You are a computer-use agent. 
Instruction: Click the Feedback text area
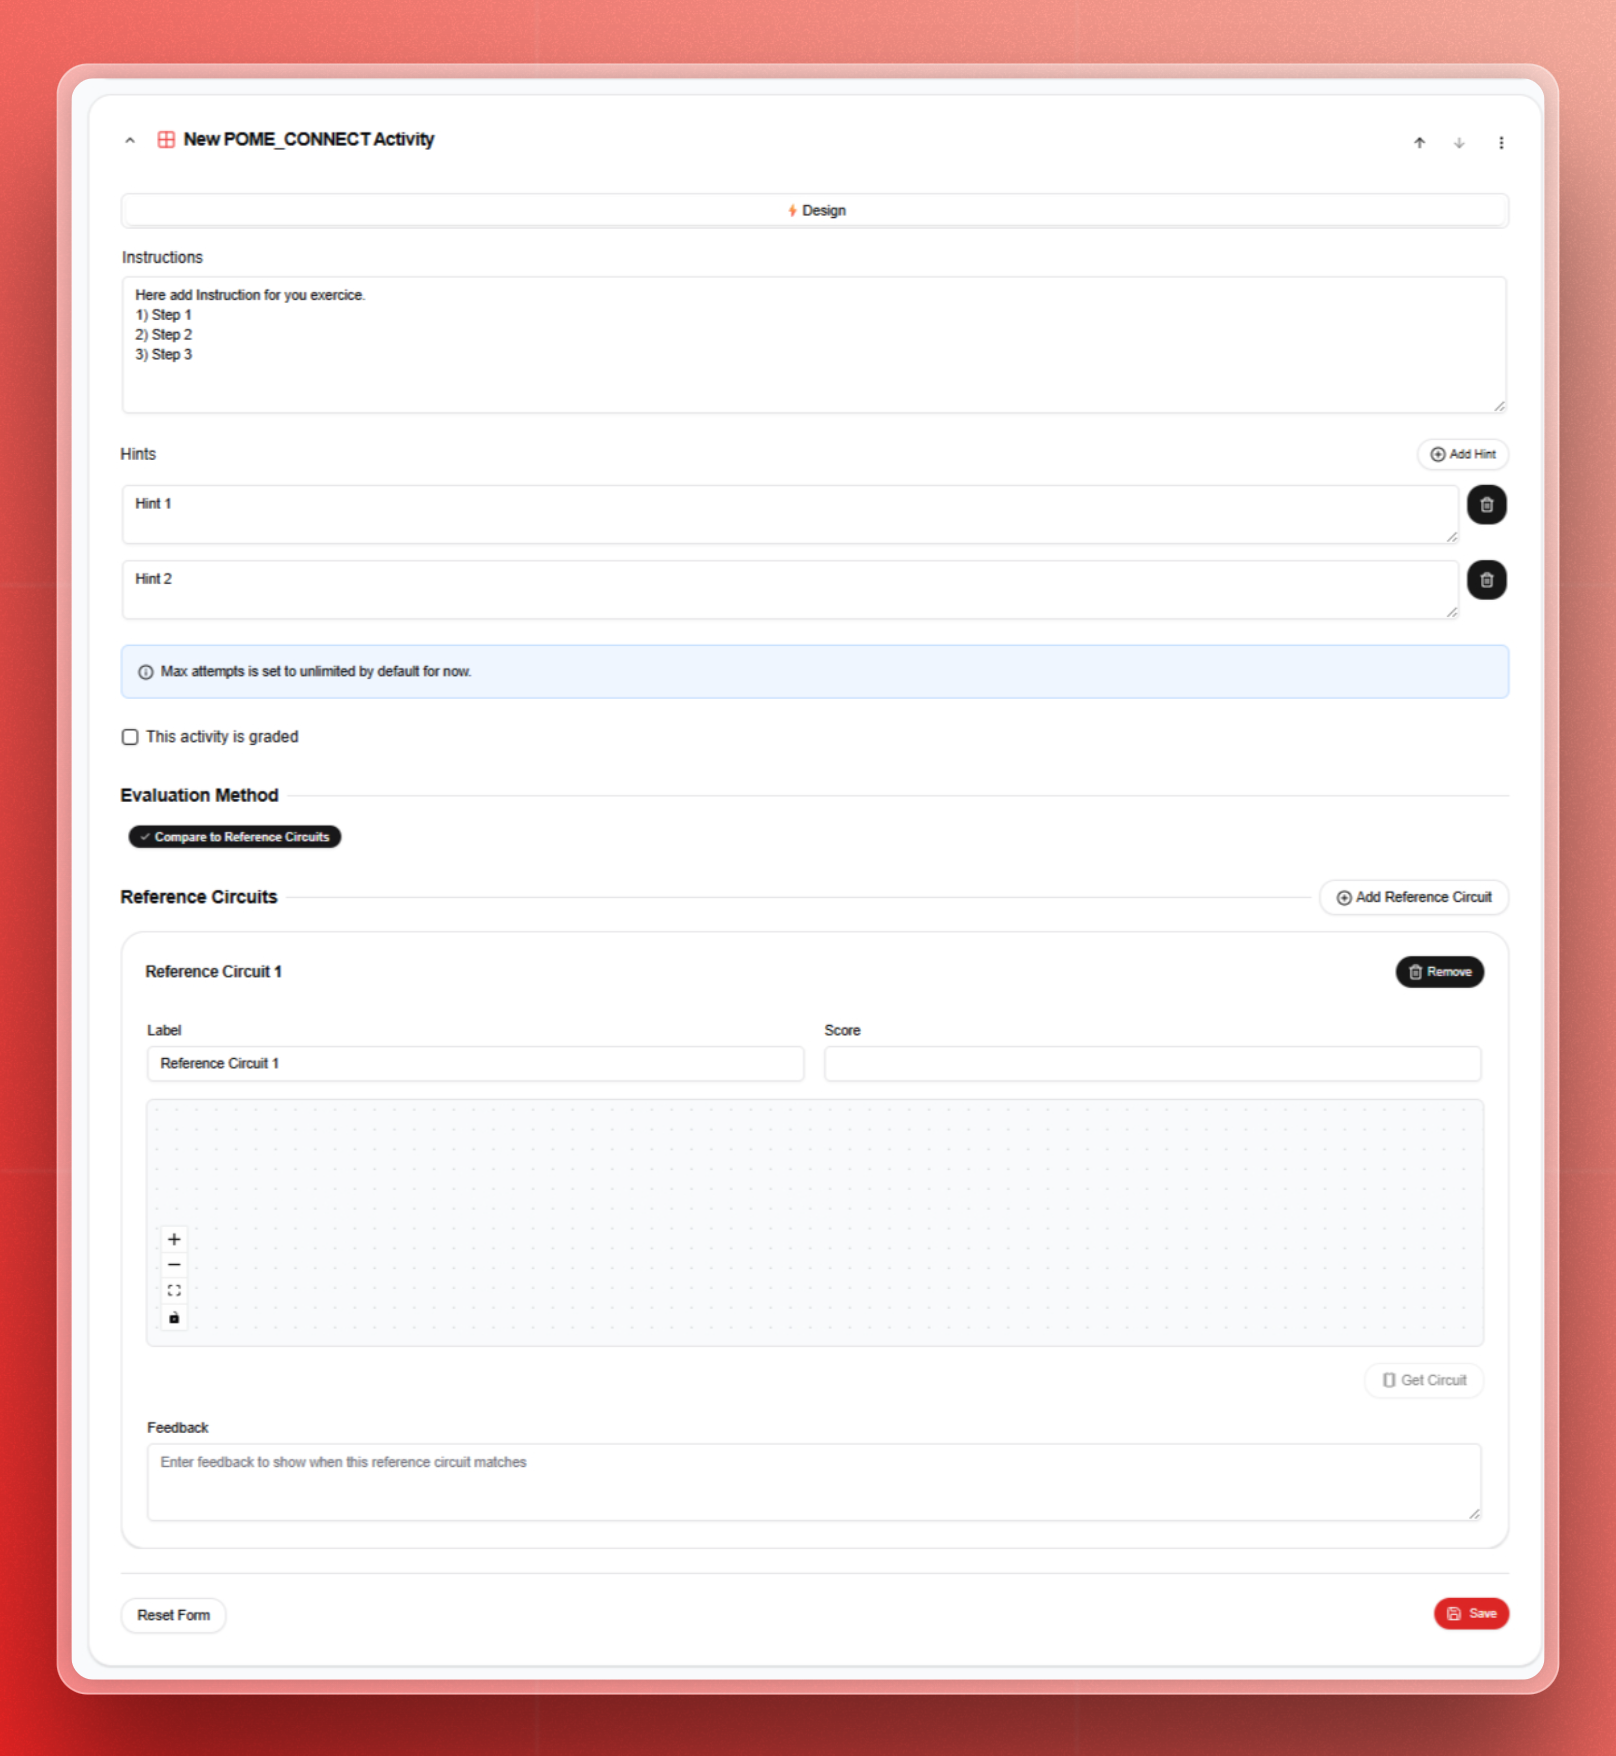coord(814,1482)
